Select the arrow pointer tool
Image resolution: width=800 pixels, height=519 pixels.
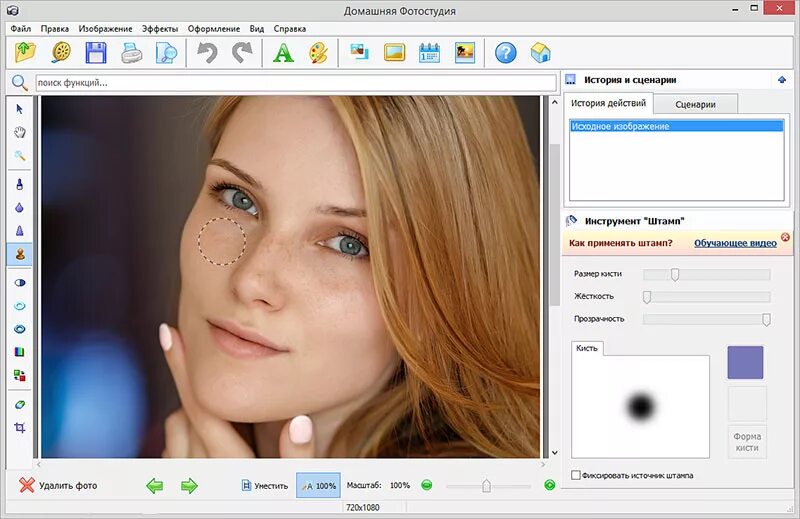point(19,109)
